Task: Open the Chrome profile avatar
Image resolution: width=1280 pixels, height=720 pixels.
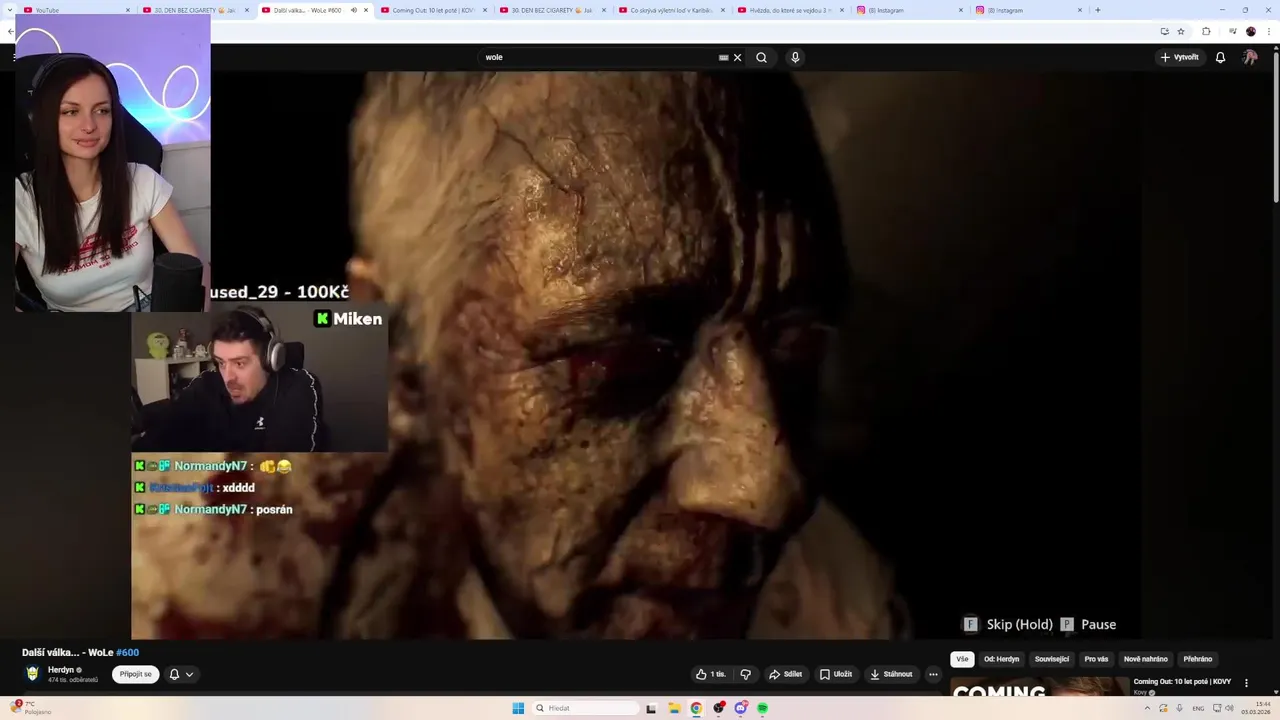Action: pos(1251,31)
